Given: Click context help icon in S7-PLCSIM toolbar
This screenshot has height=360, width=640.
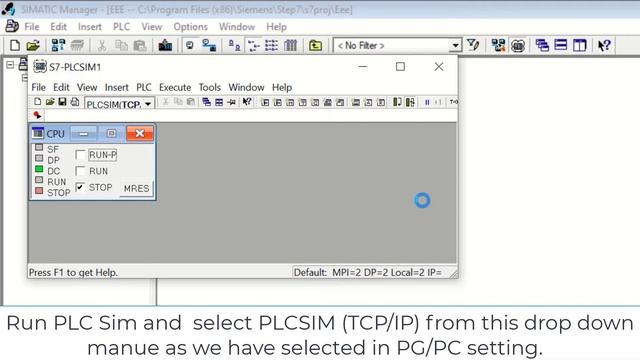Looking at the screenshot, I should [x=247, y=102].
